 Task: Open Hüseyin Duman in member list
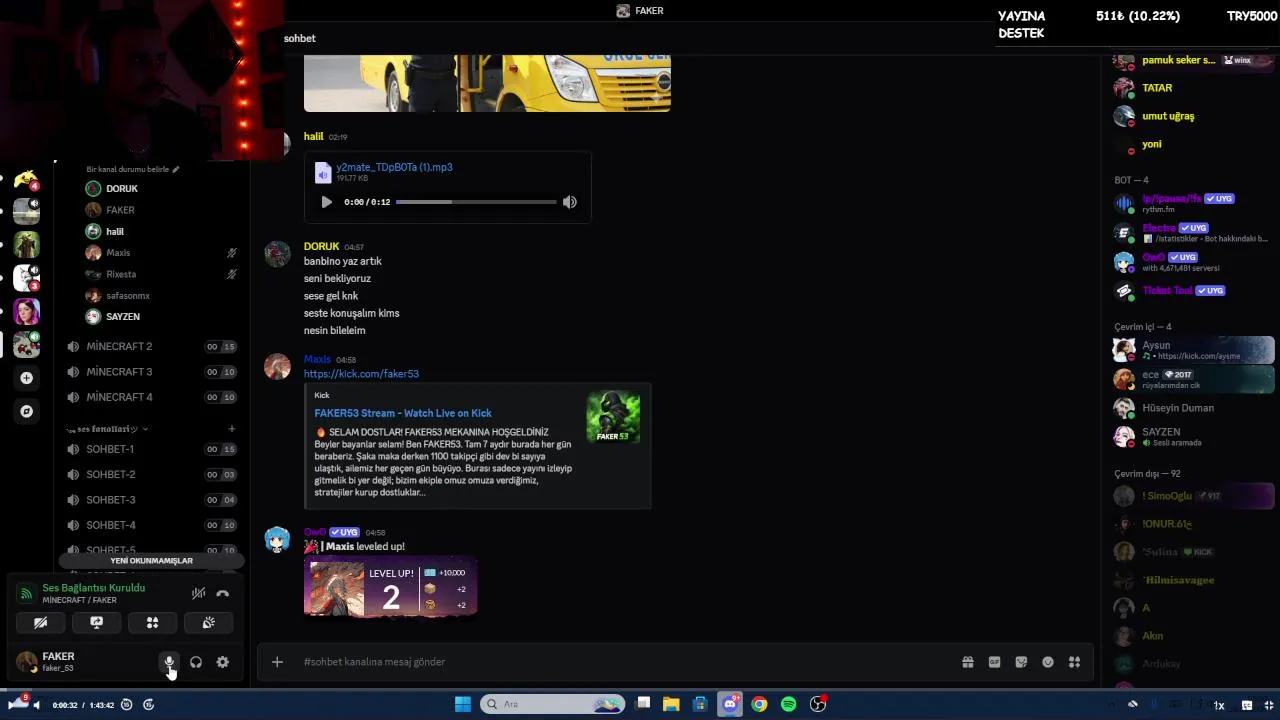click(x=1193, y=408)
